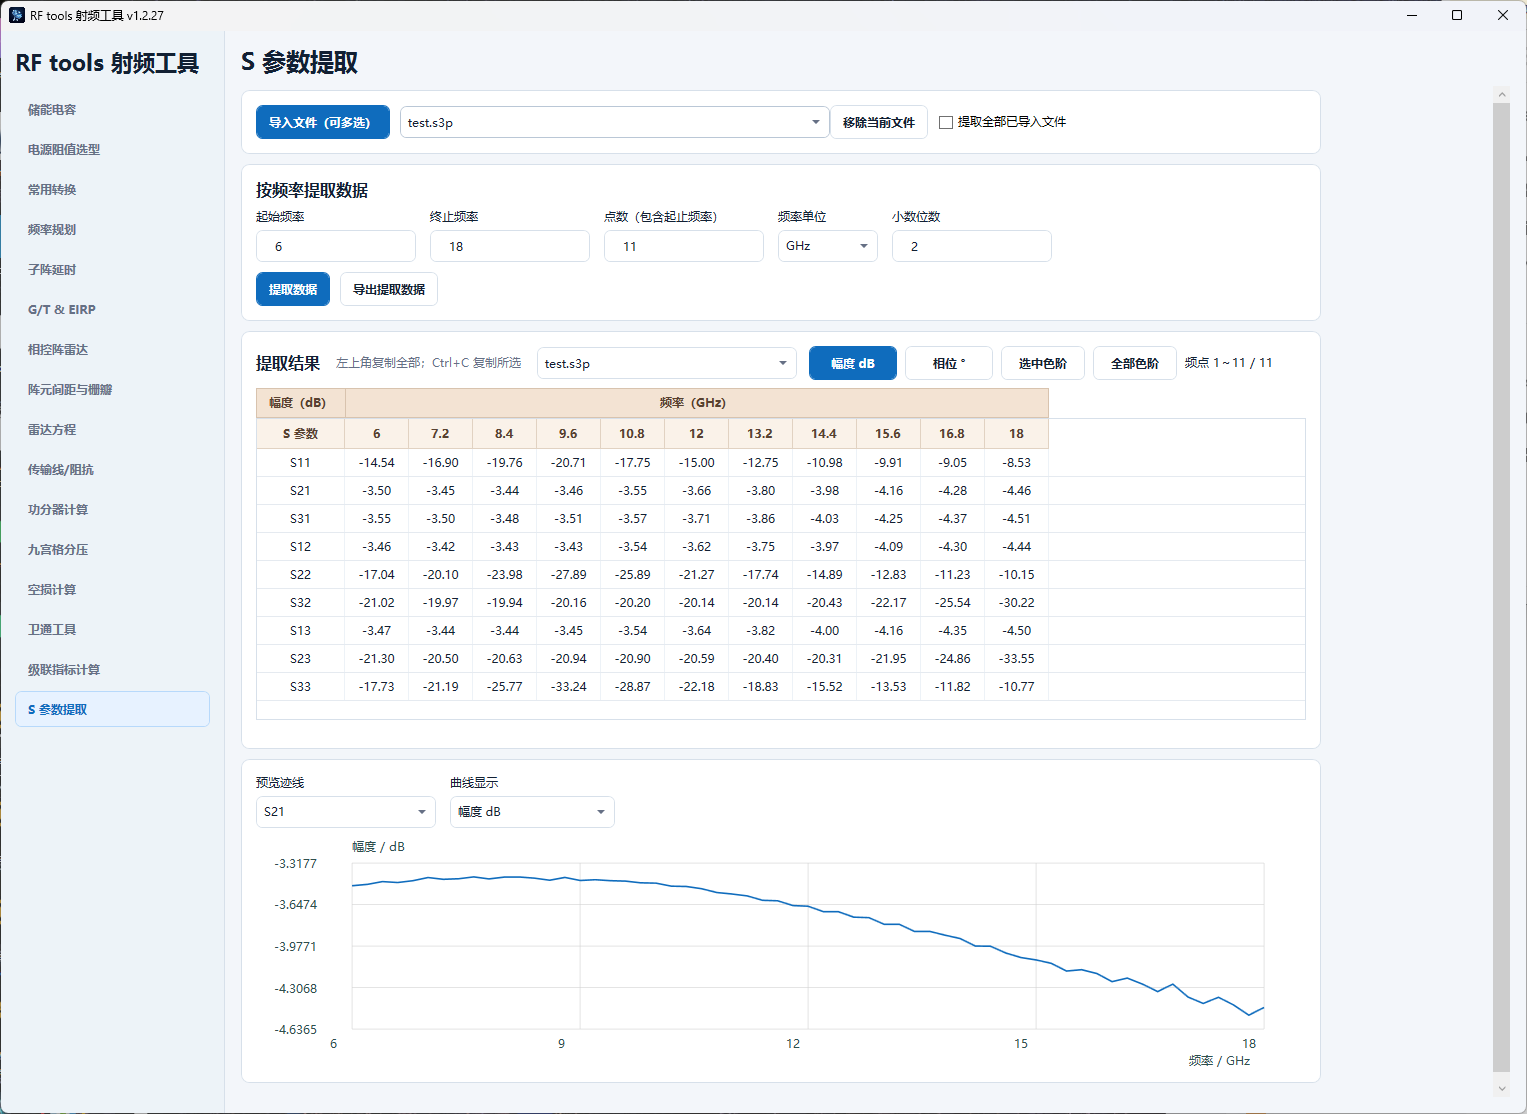
Task: Click the 导入文件 (可多选) button
Action: tap(323, 122)
